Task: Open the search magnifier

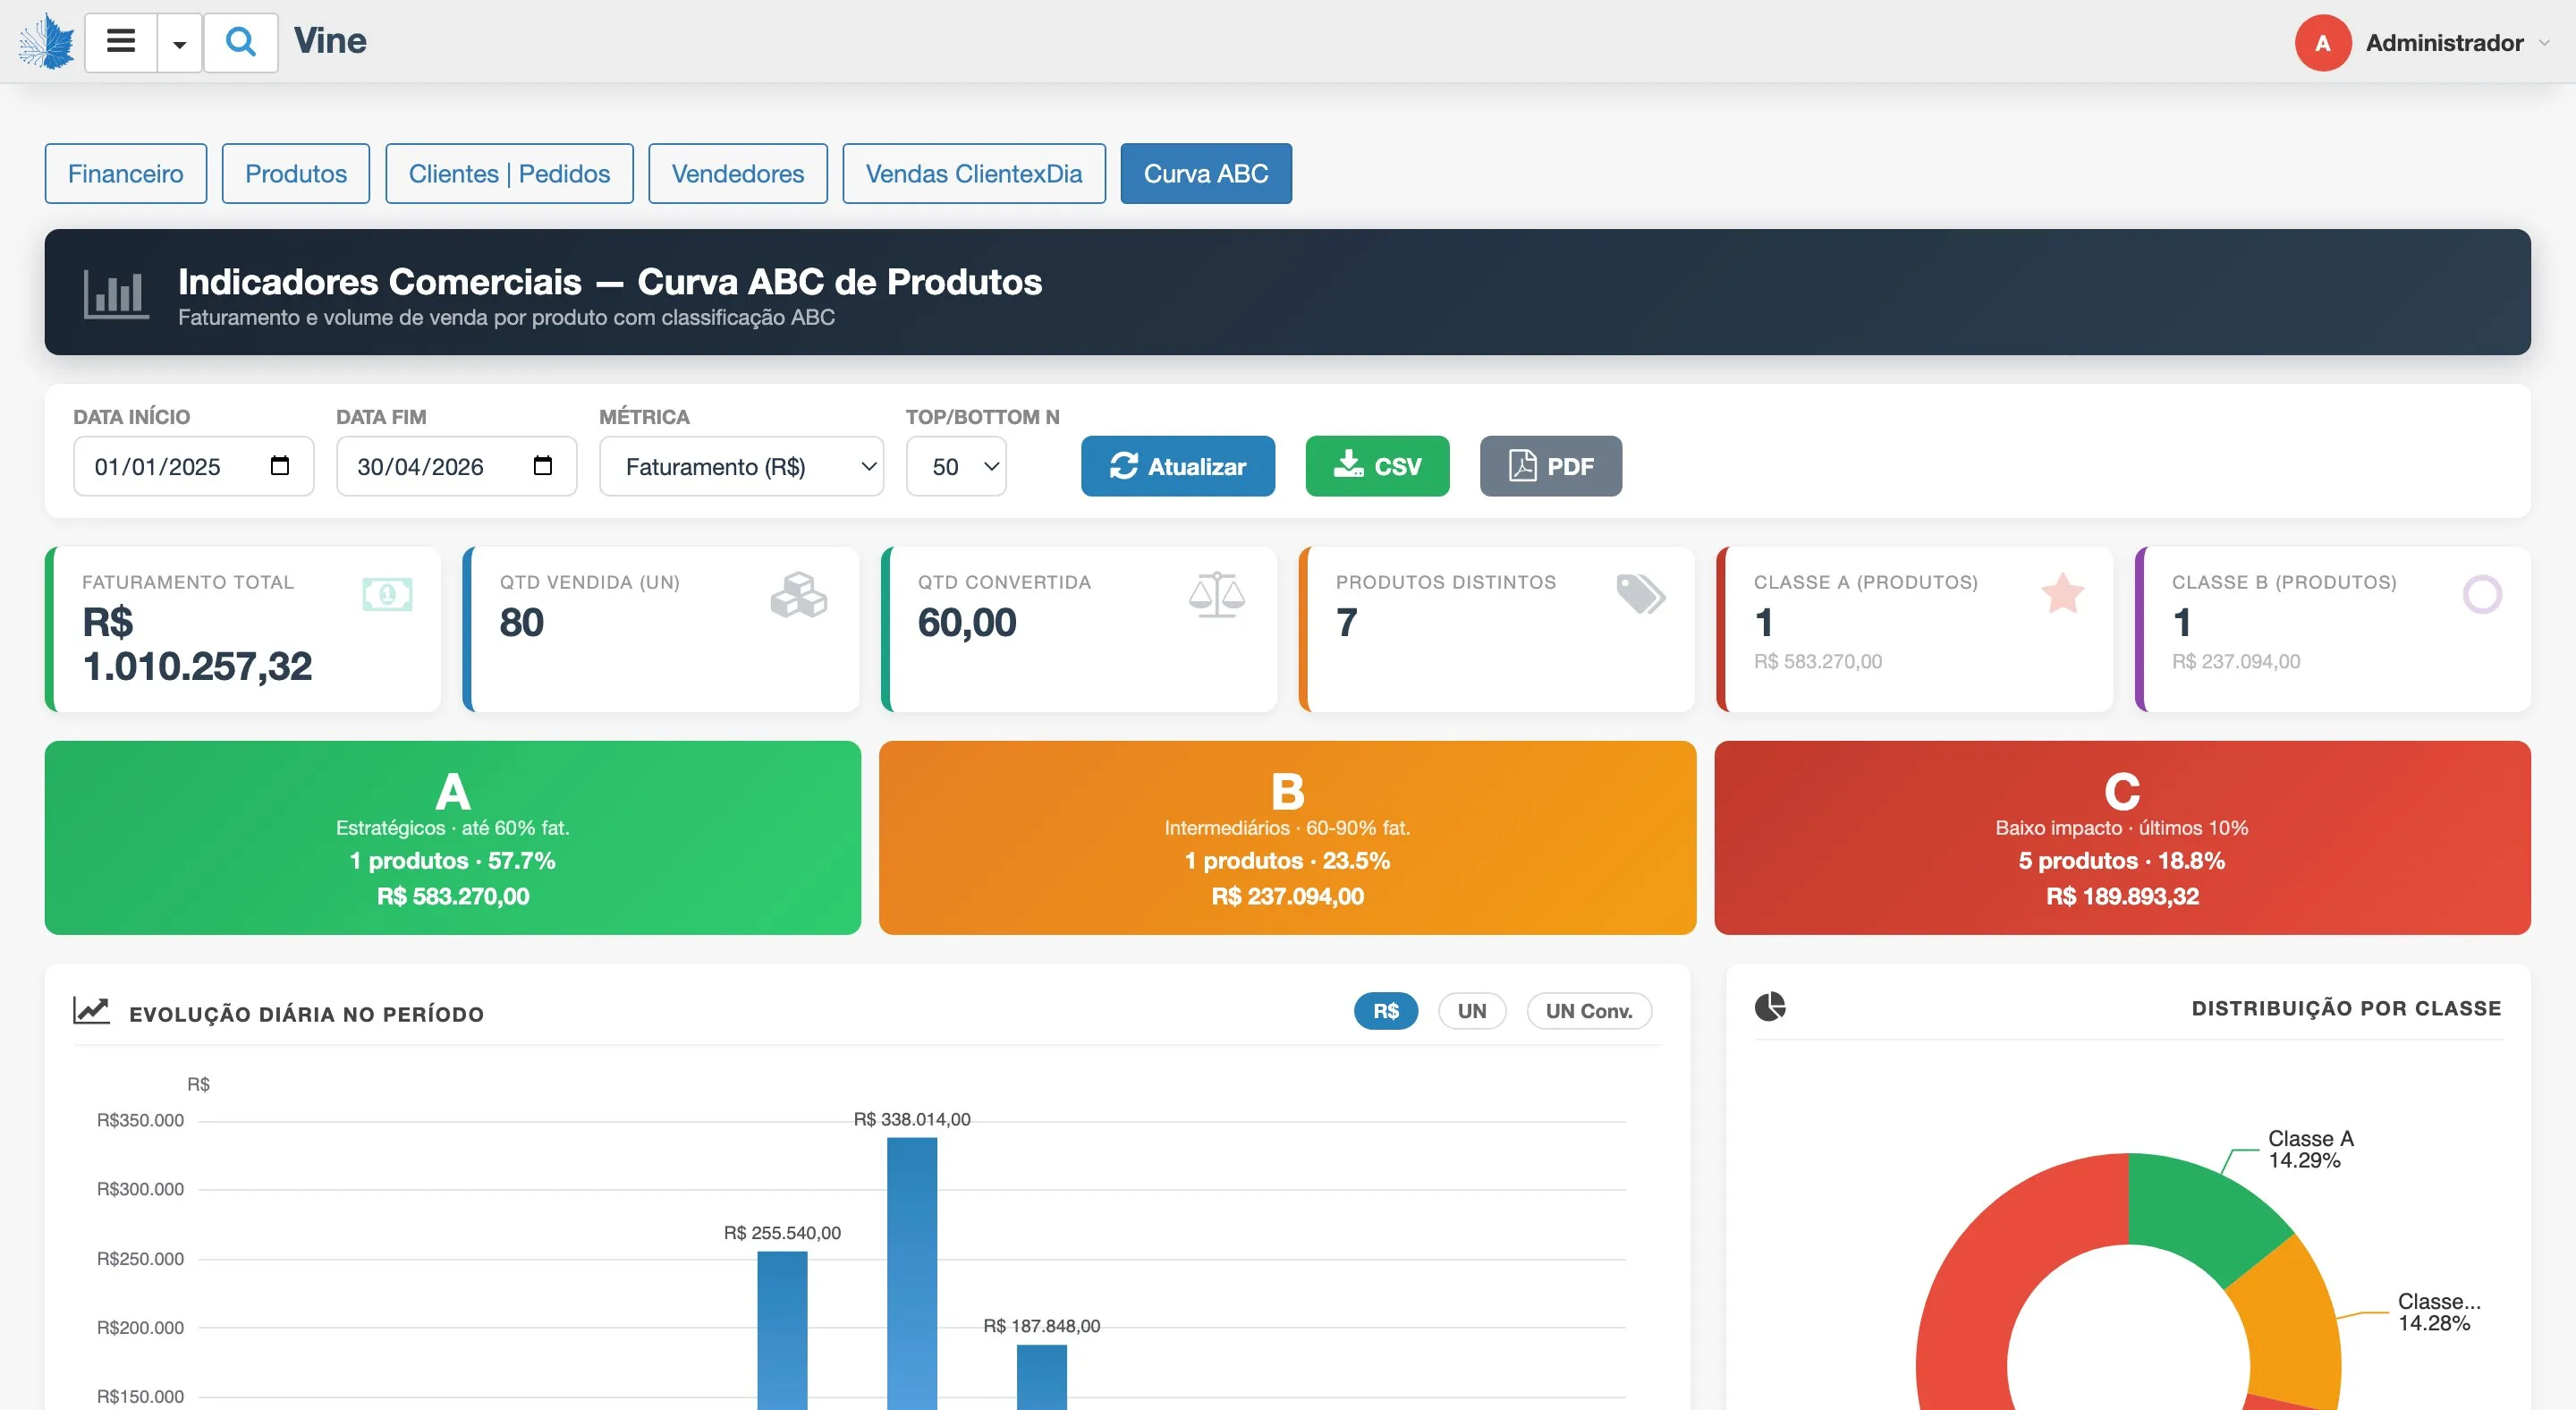Action: coord(240,42)
